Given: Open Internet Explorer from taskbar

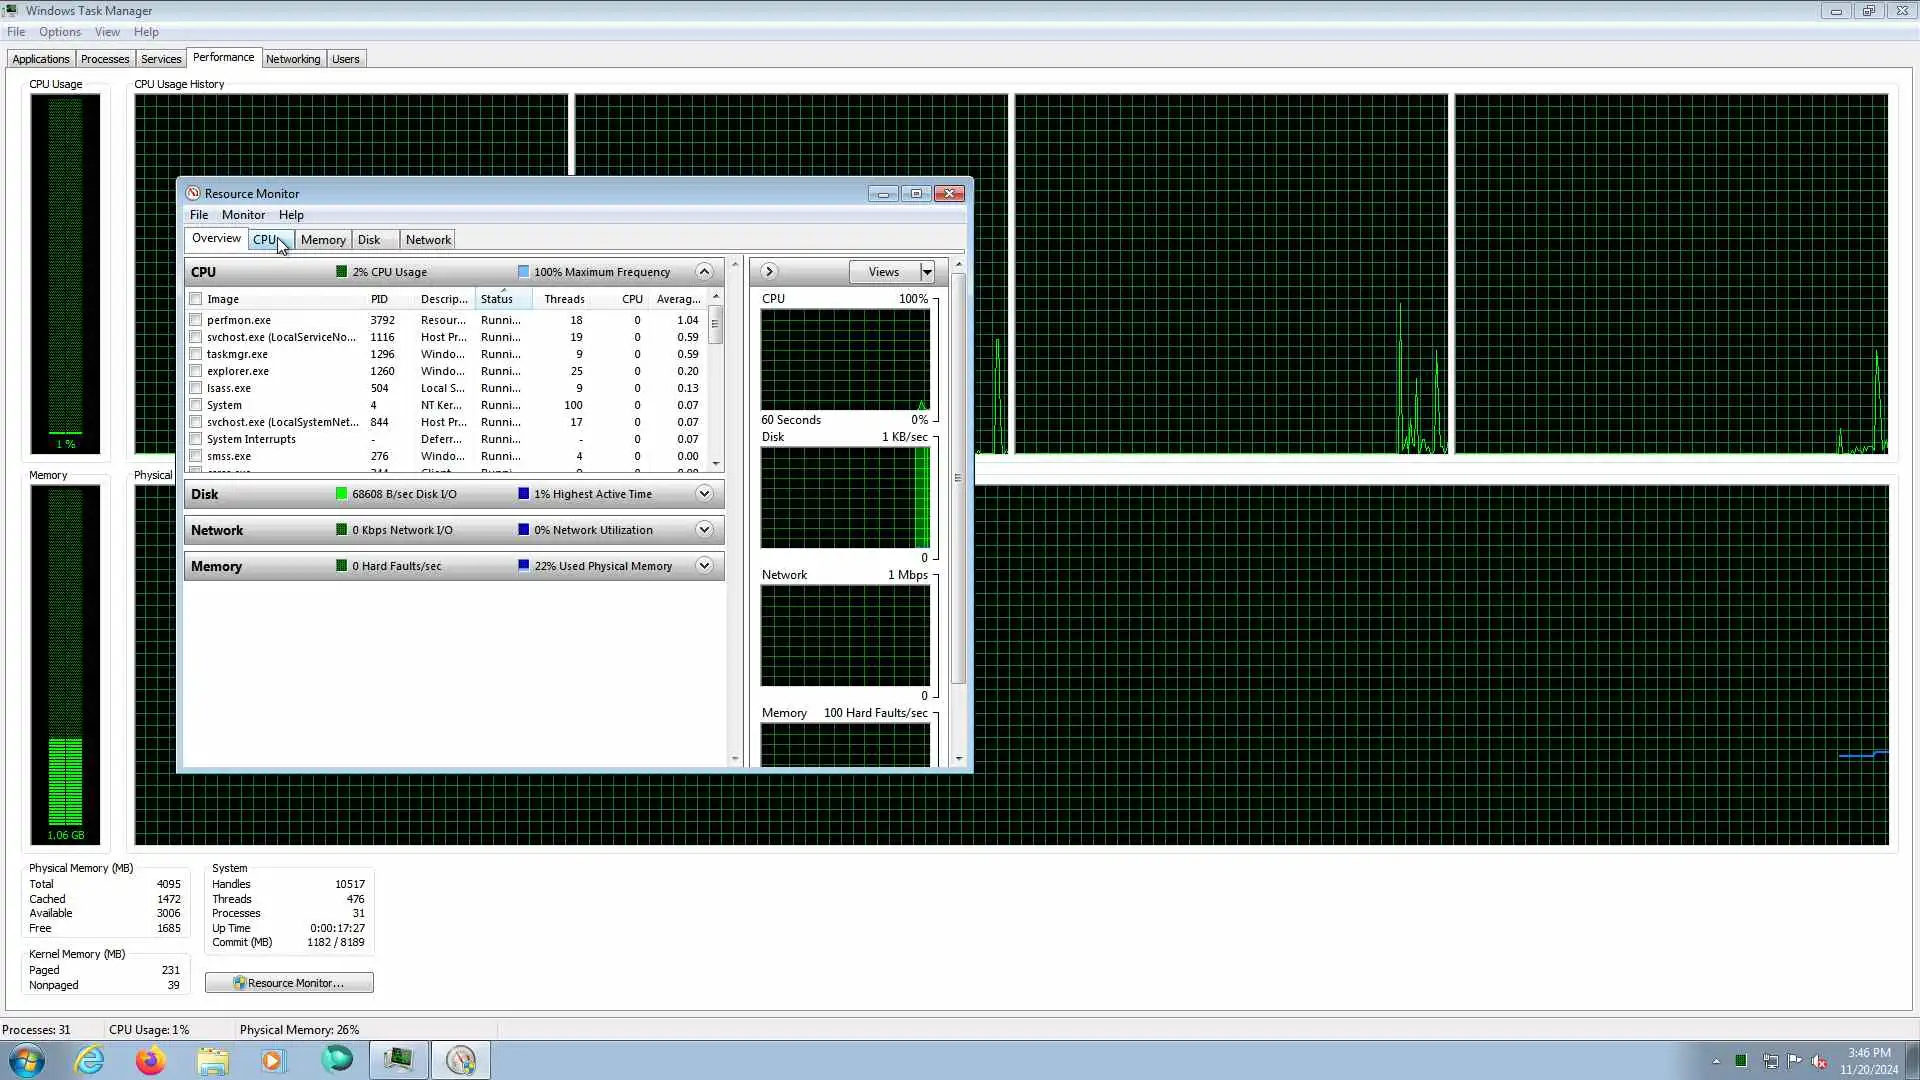Looking at the screenshot, I should tap(90, 1060).
